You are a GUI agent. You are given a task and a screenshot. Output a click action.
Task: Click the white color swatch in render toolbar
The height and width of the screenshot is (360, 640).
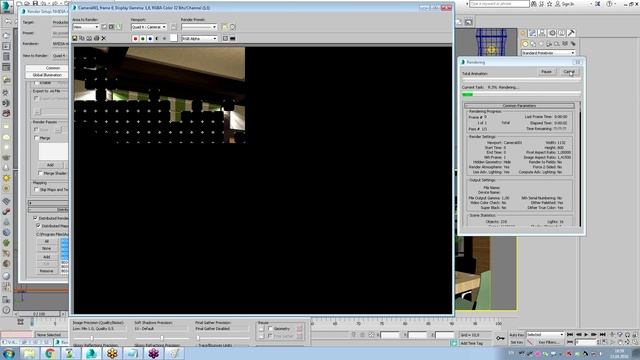tap(173, 38)
